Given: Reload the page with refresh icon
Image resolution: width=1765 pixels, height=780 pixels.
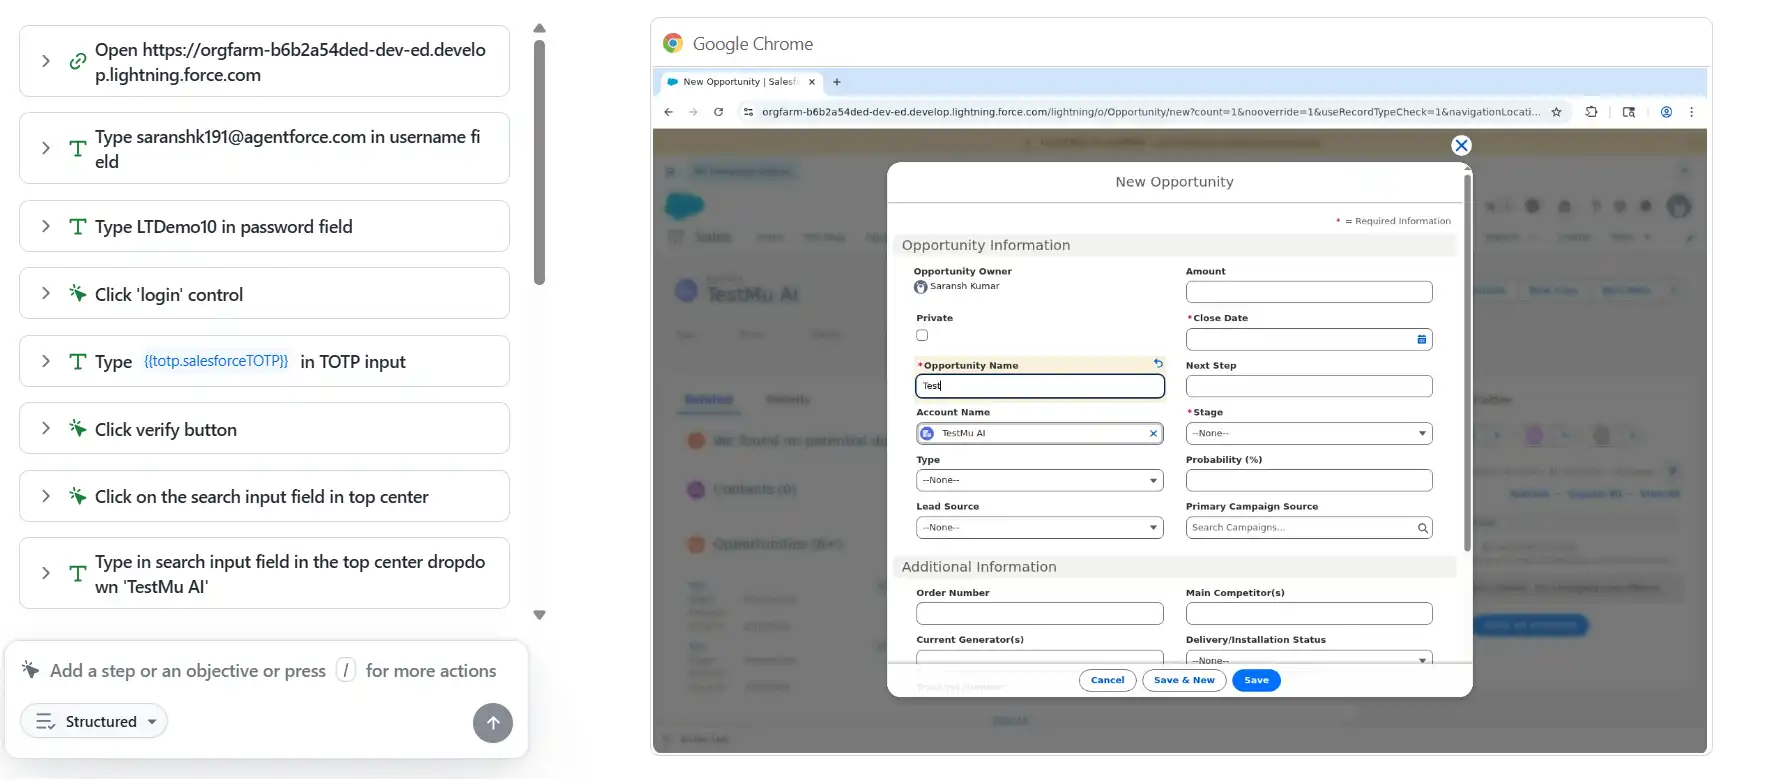Looking at the screenshot, I should (718, 112).
